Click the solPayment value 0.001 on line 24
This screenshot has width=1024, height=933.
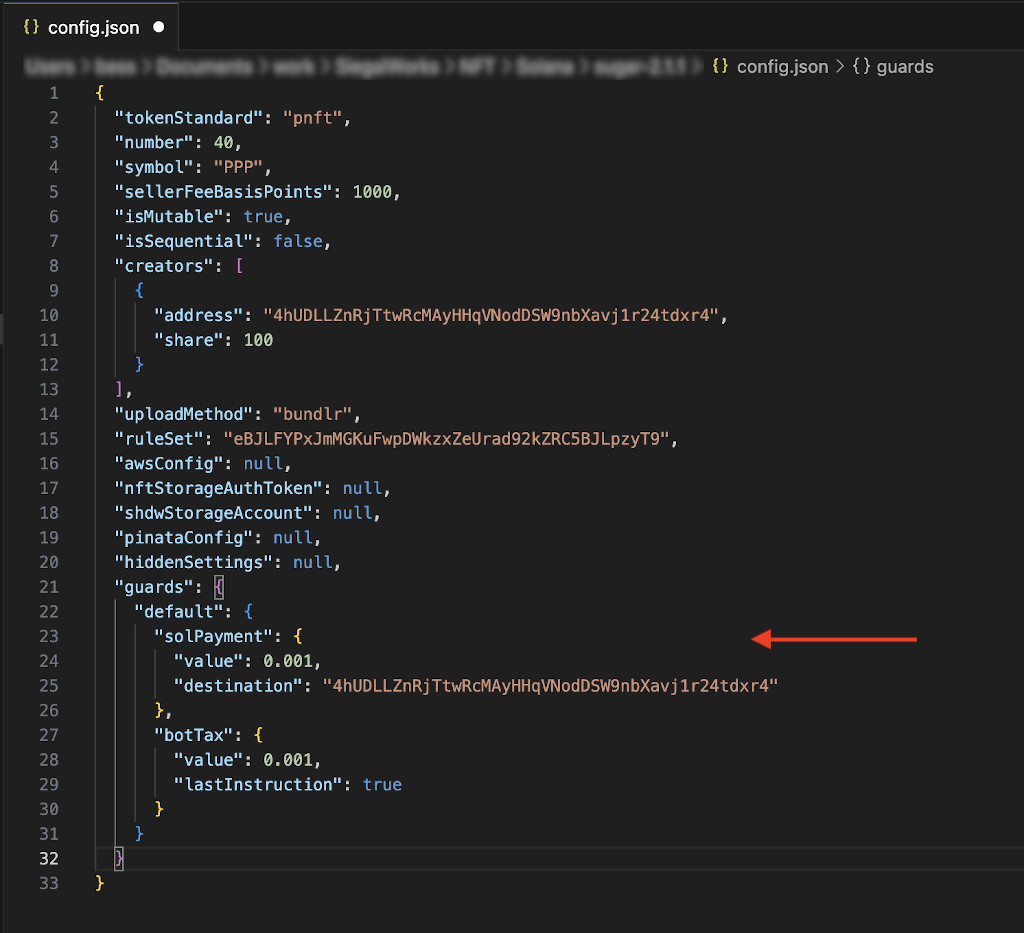click(287, 661)
